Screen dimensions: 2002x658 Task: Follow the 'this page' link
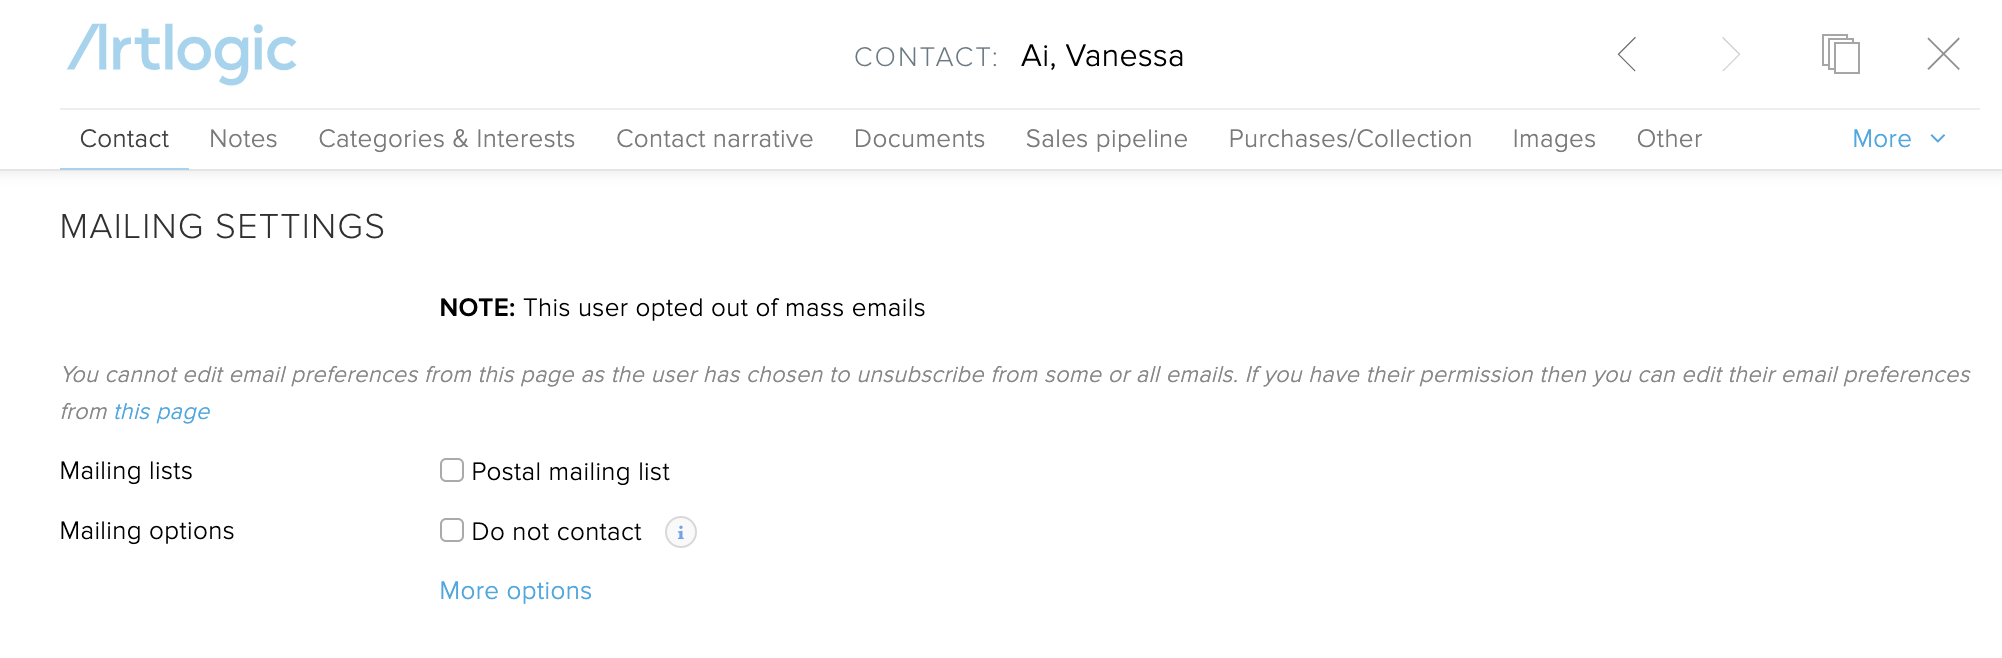click(162, 412)
